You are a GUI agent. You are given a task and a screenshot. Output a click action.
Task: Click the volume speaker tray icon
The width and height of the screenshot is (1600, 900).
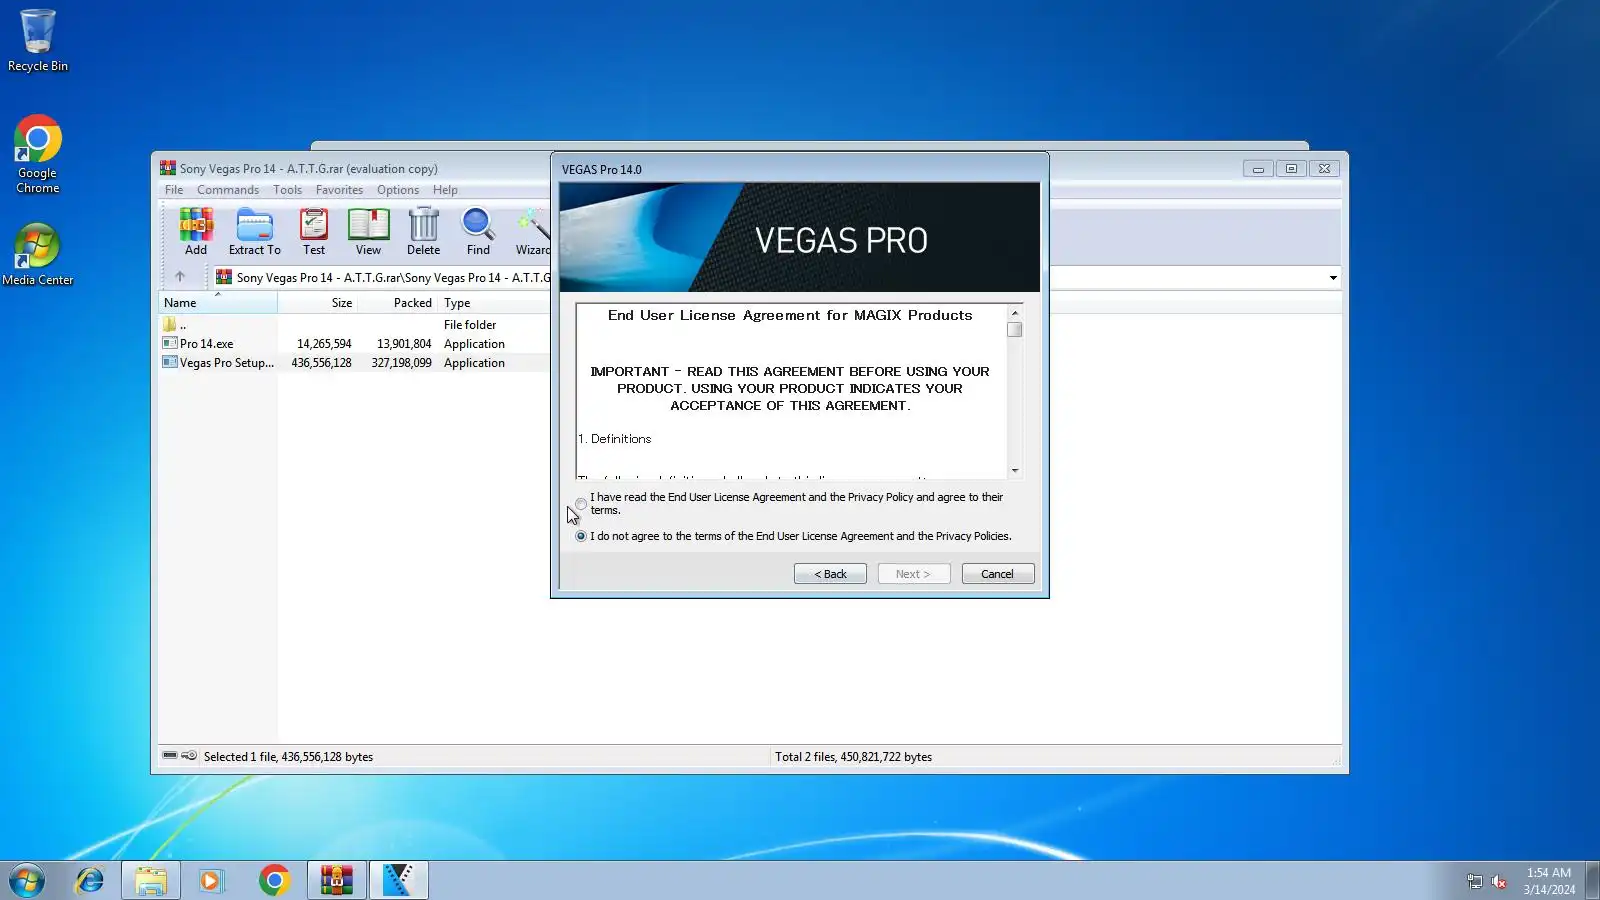tap(1498, 881)
